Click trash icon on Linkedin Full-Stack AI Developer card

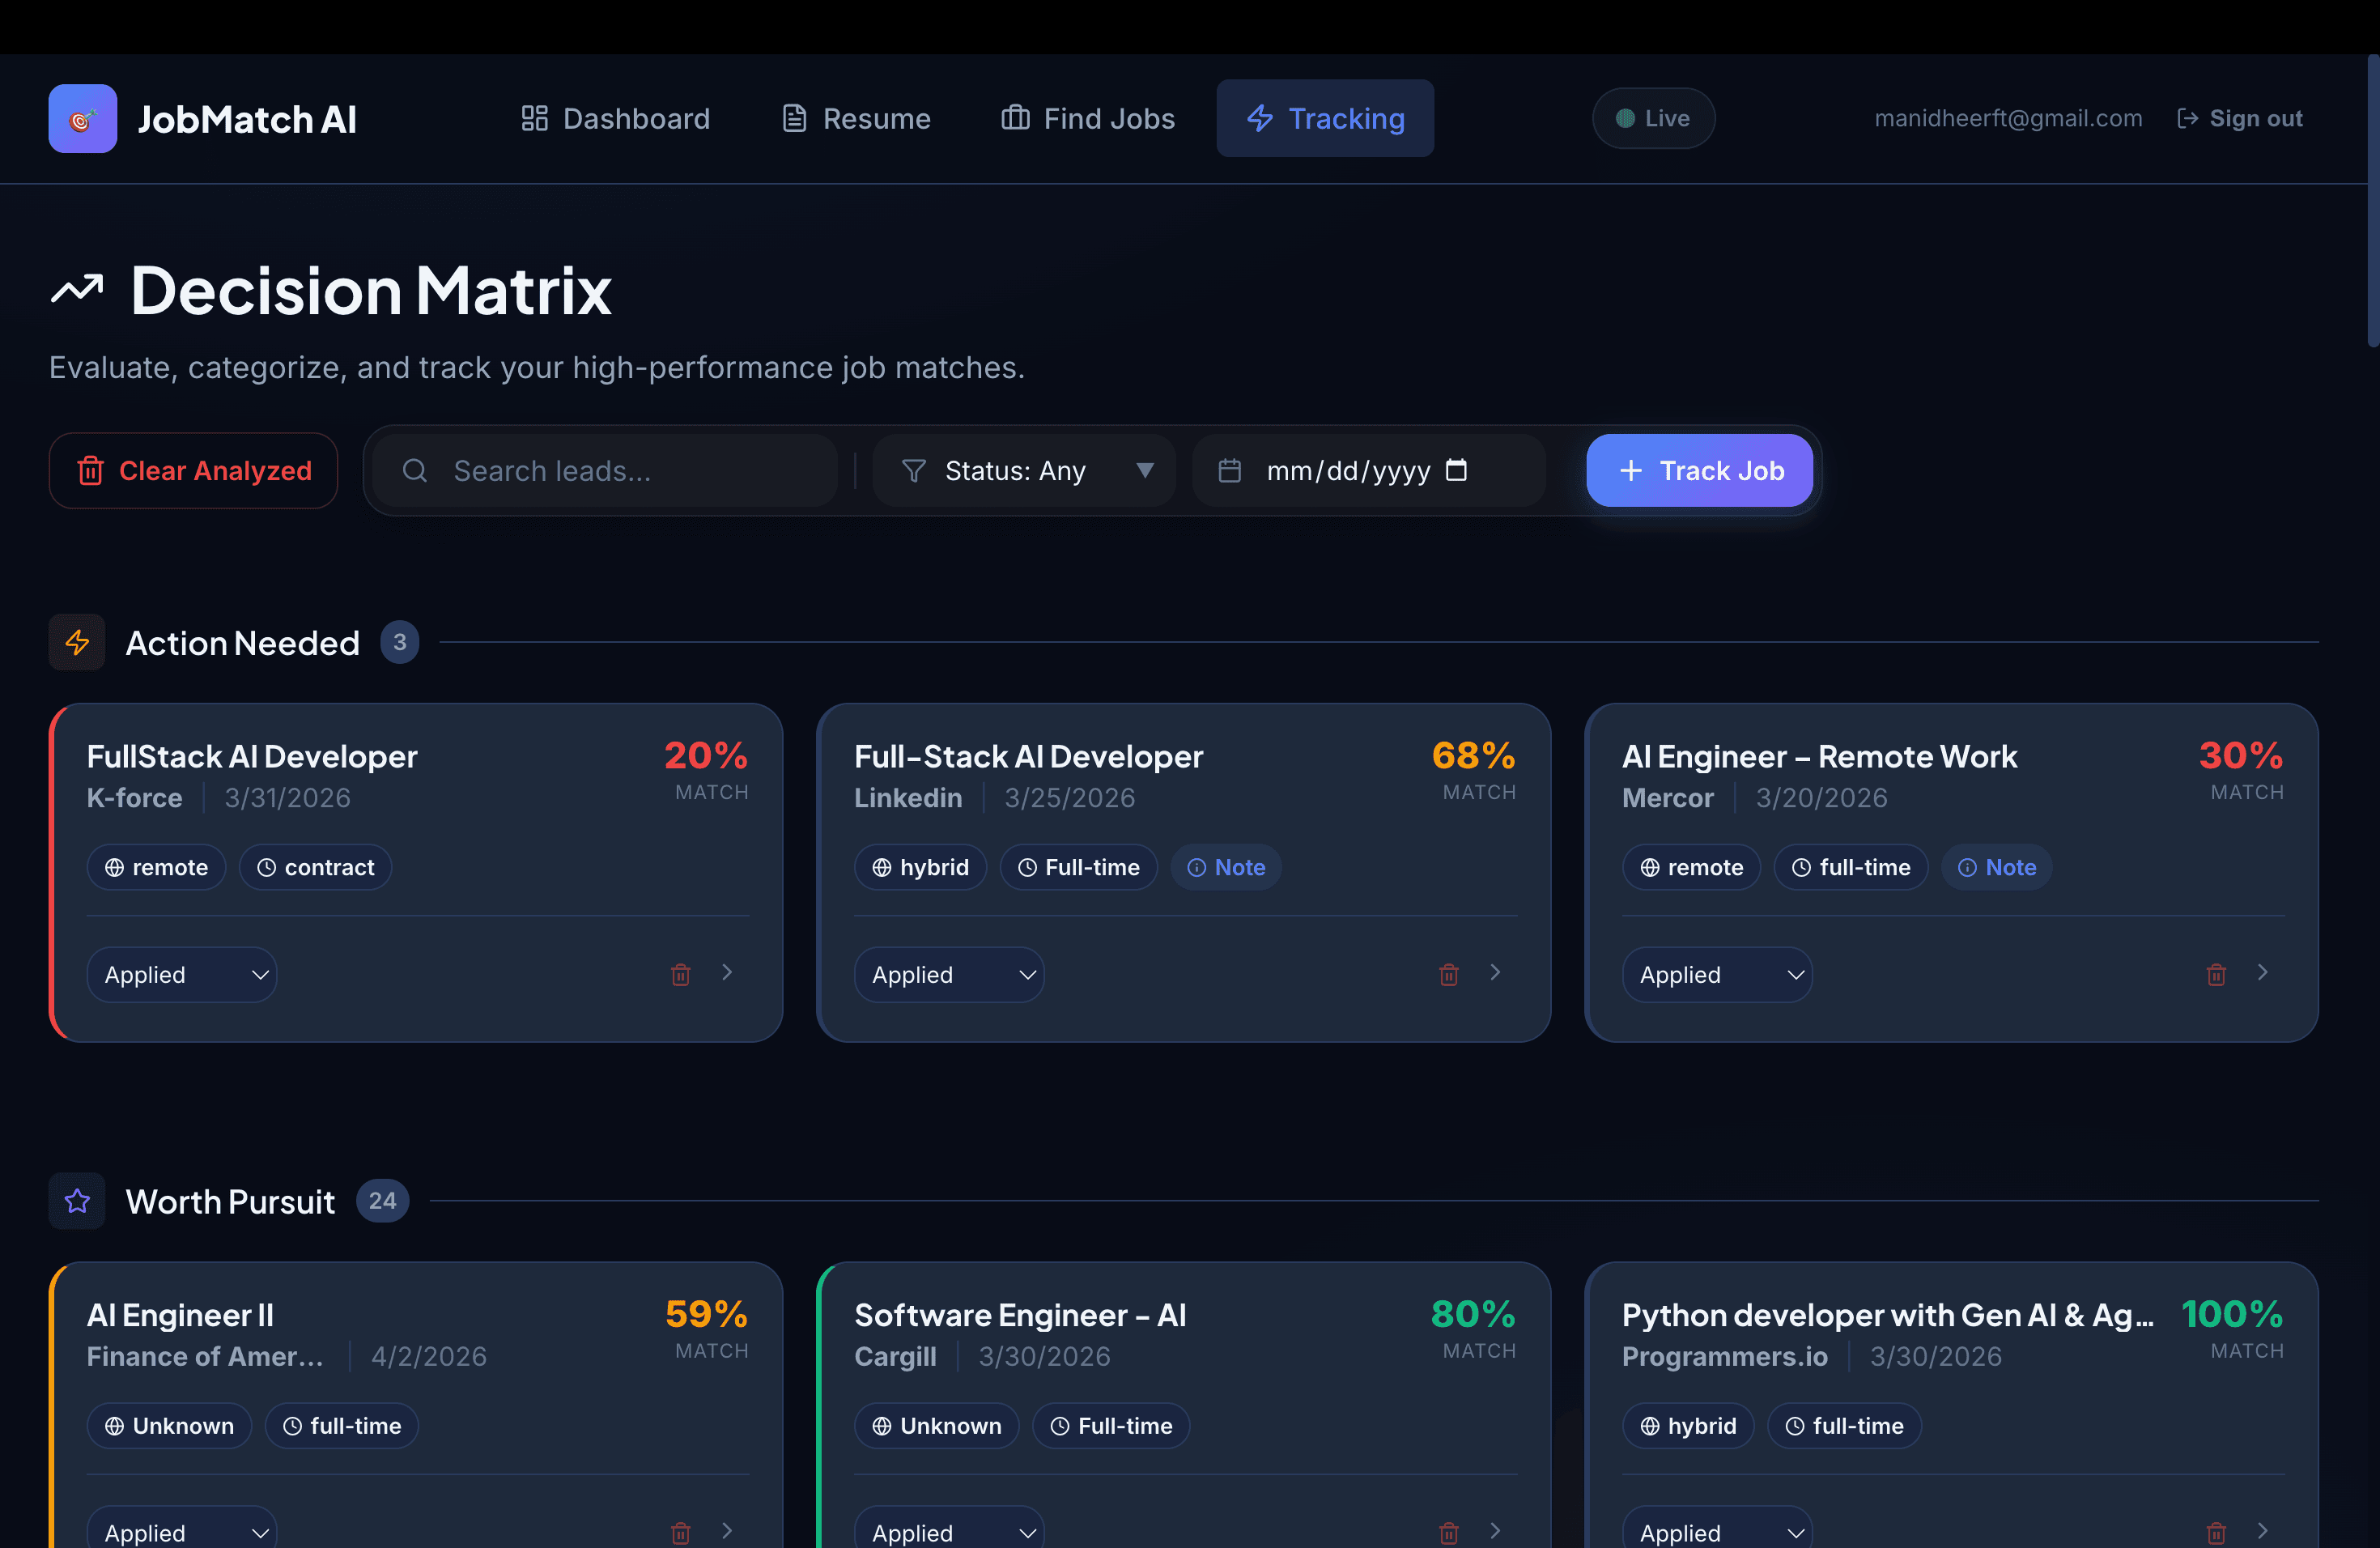coord(1448,975)
